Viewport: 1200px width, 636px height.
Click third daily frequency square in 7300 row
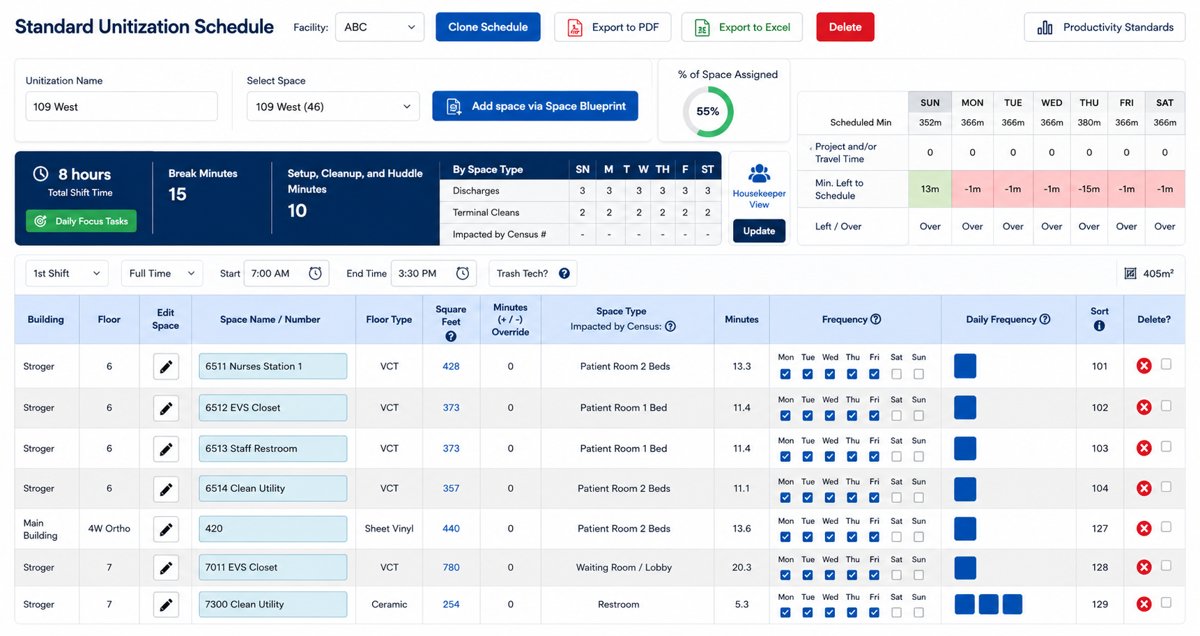[x=1012, y=604]
